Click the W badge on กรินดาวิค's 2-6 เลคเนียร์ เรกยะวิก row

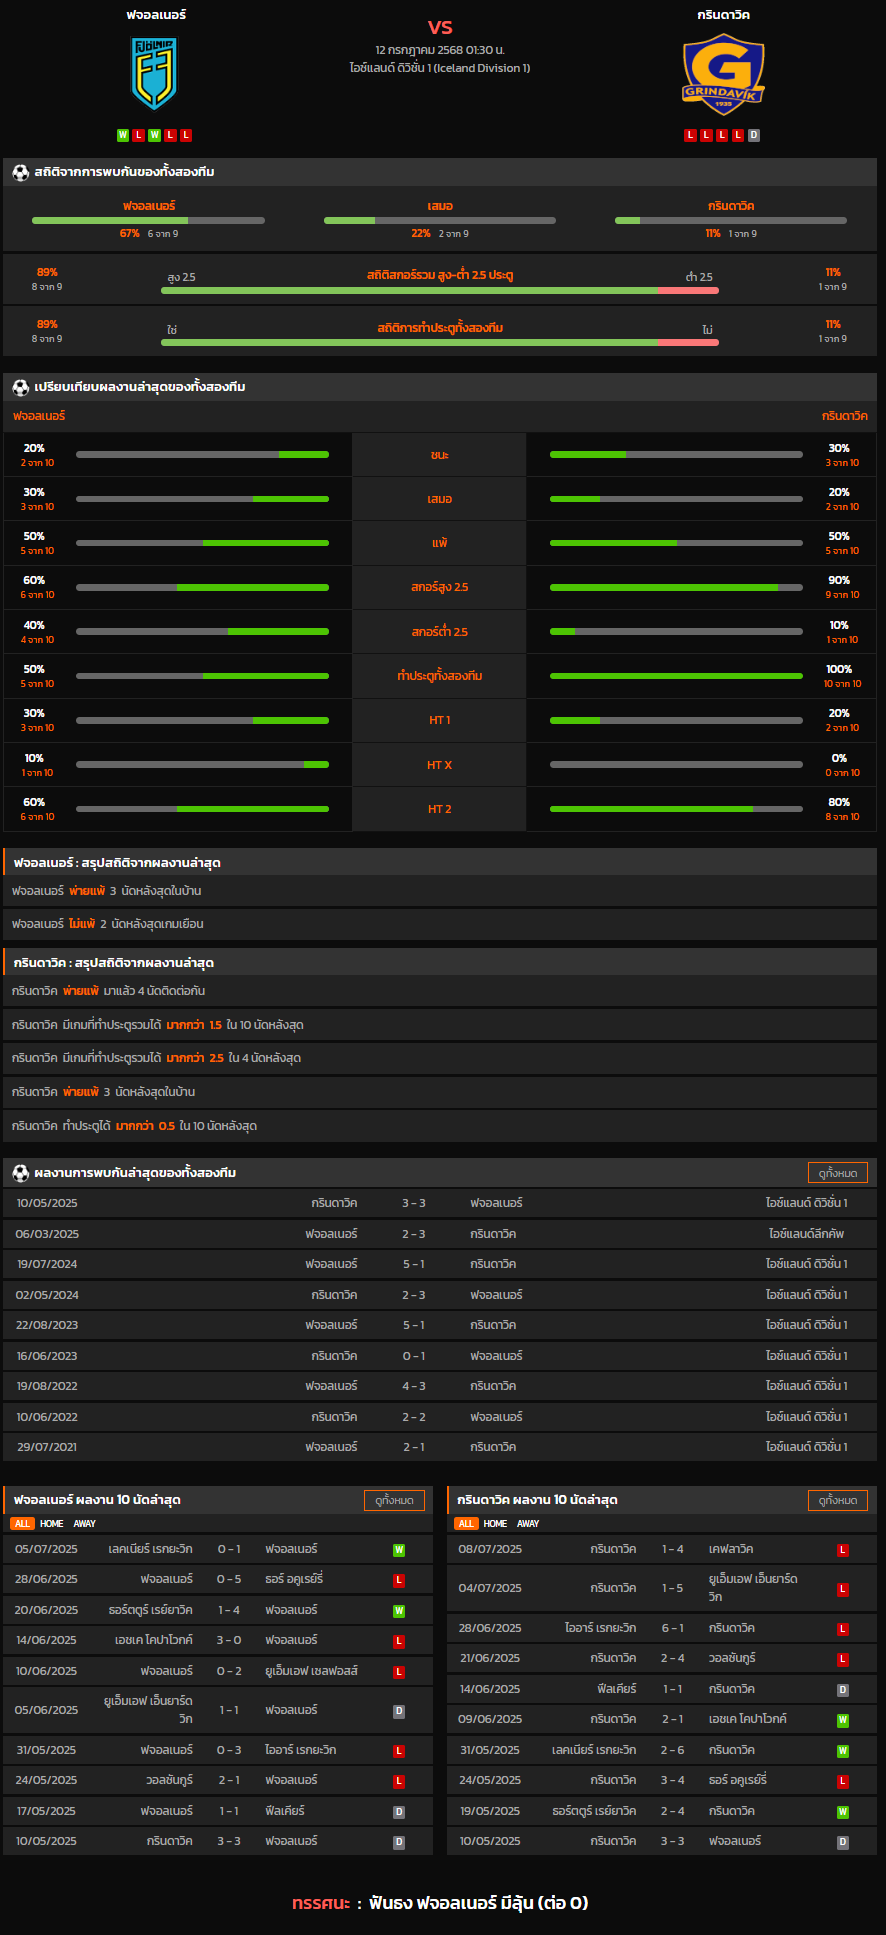click(x=843, y=1751)
